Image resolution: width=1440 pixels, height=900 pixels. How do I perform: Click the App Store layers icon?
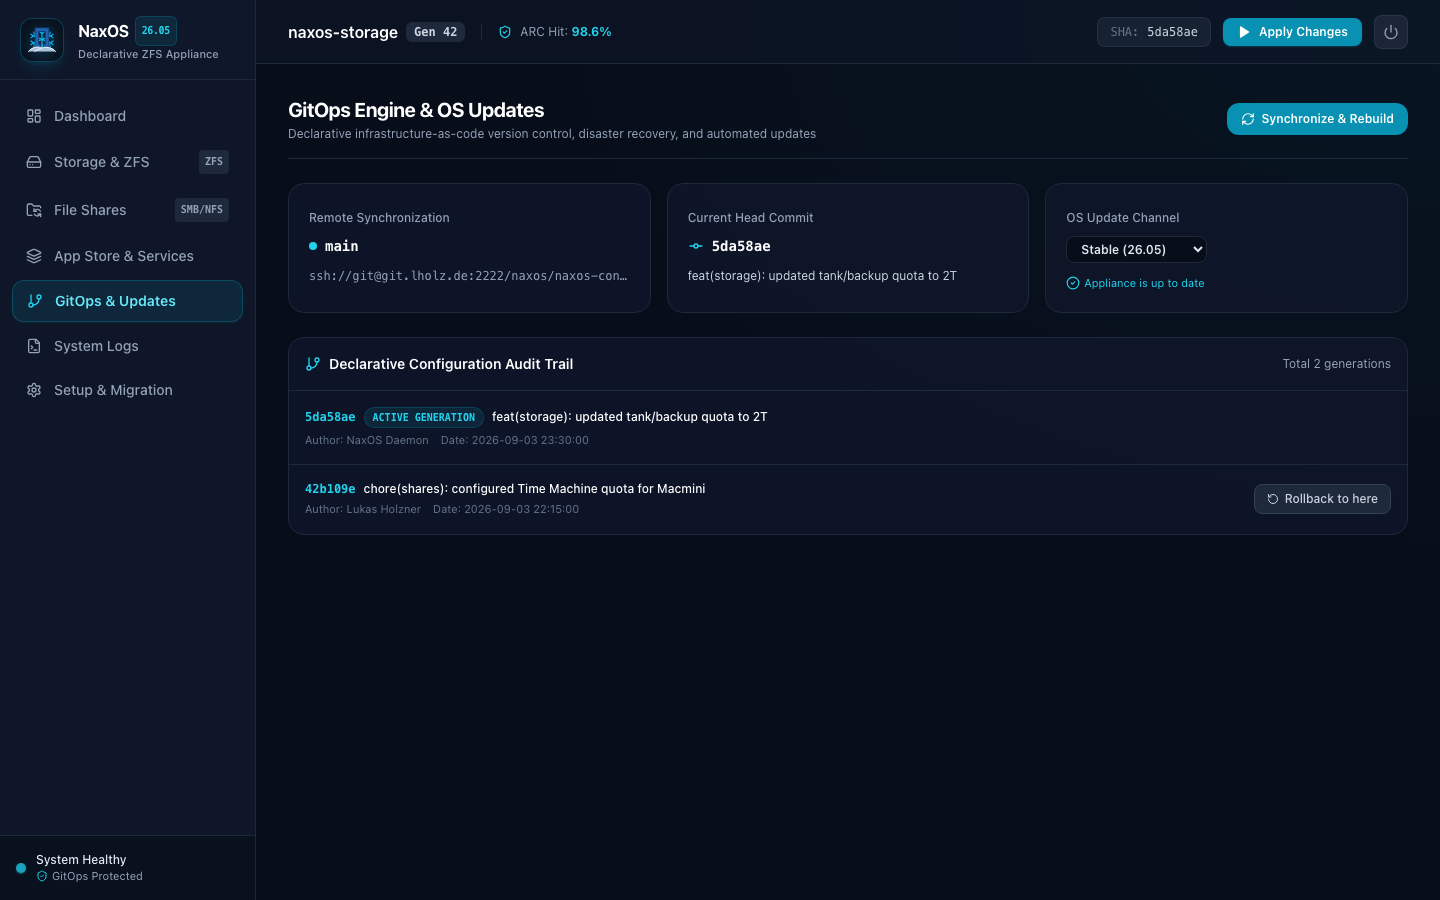(x=34, y=256)
